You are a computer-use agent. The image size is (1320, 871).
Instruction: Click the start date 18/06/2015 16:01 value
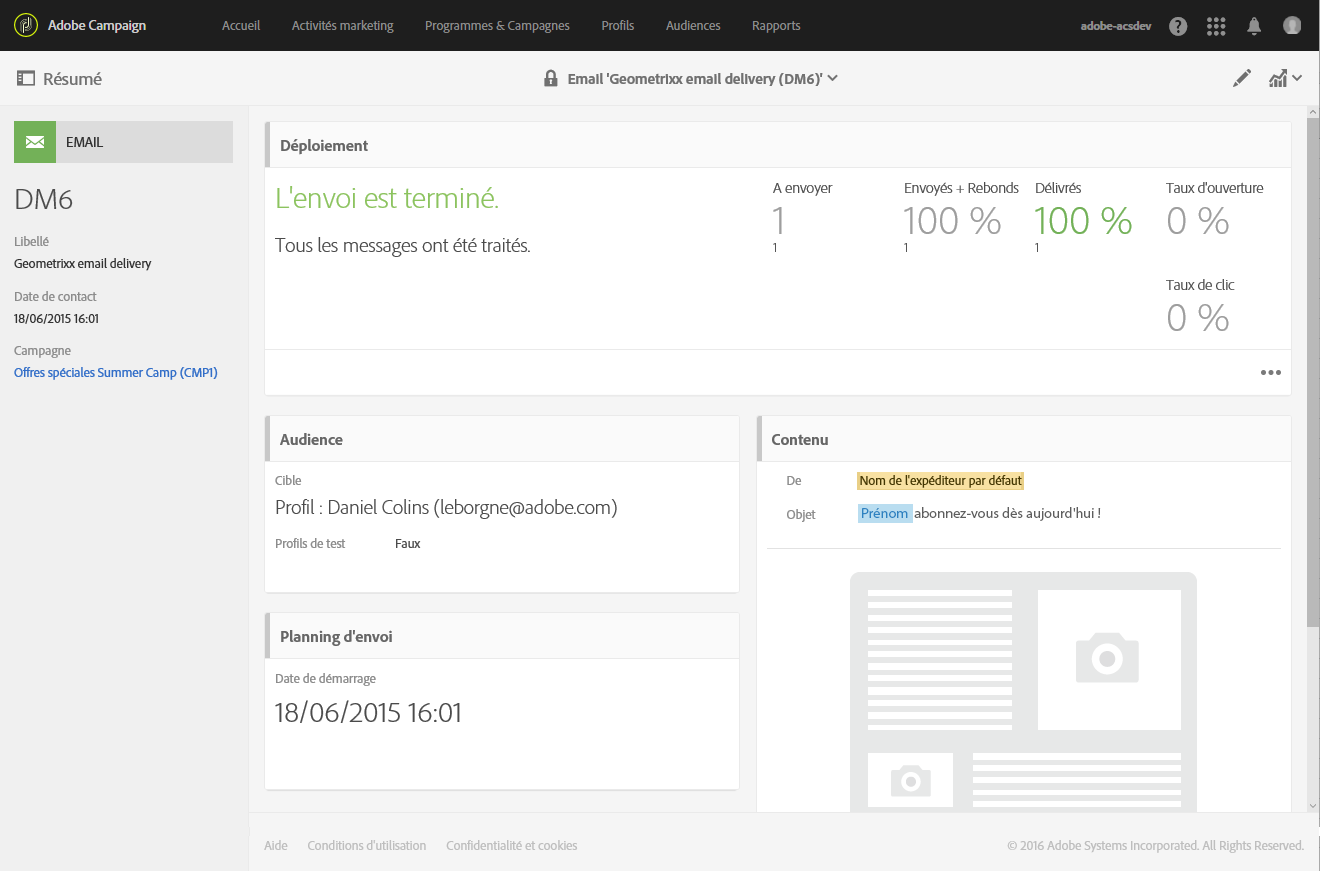(368, 713)
